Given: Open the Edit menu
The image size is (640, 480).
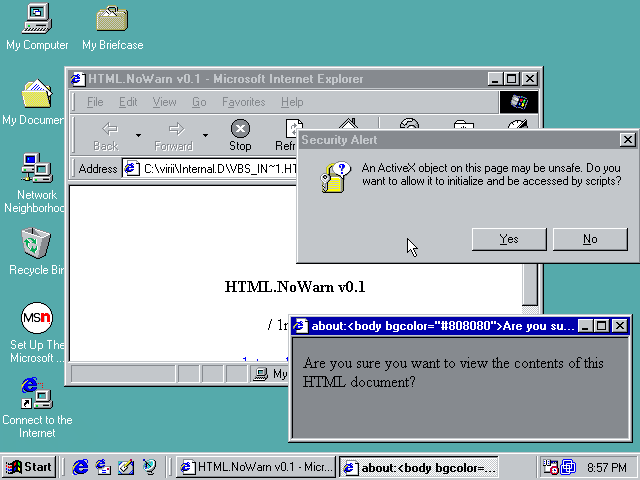Looking at the screenshot, I should point(128,102).
